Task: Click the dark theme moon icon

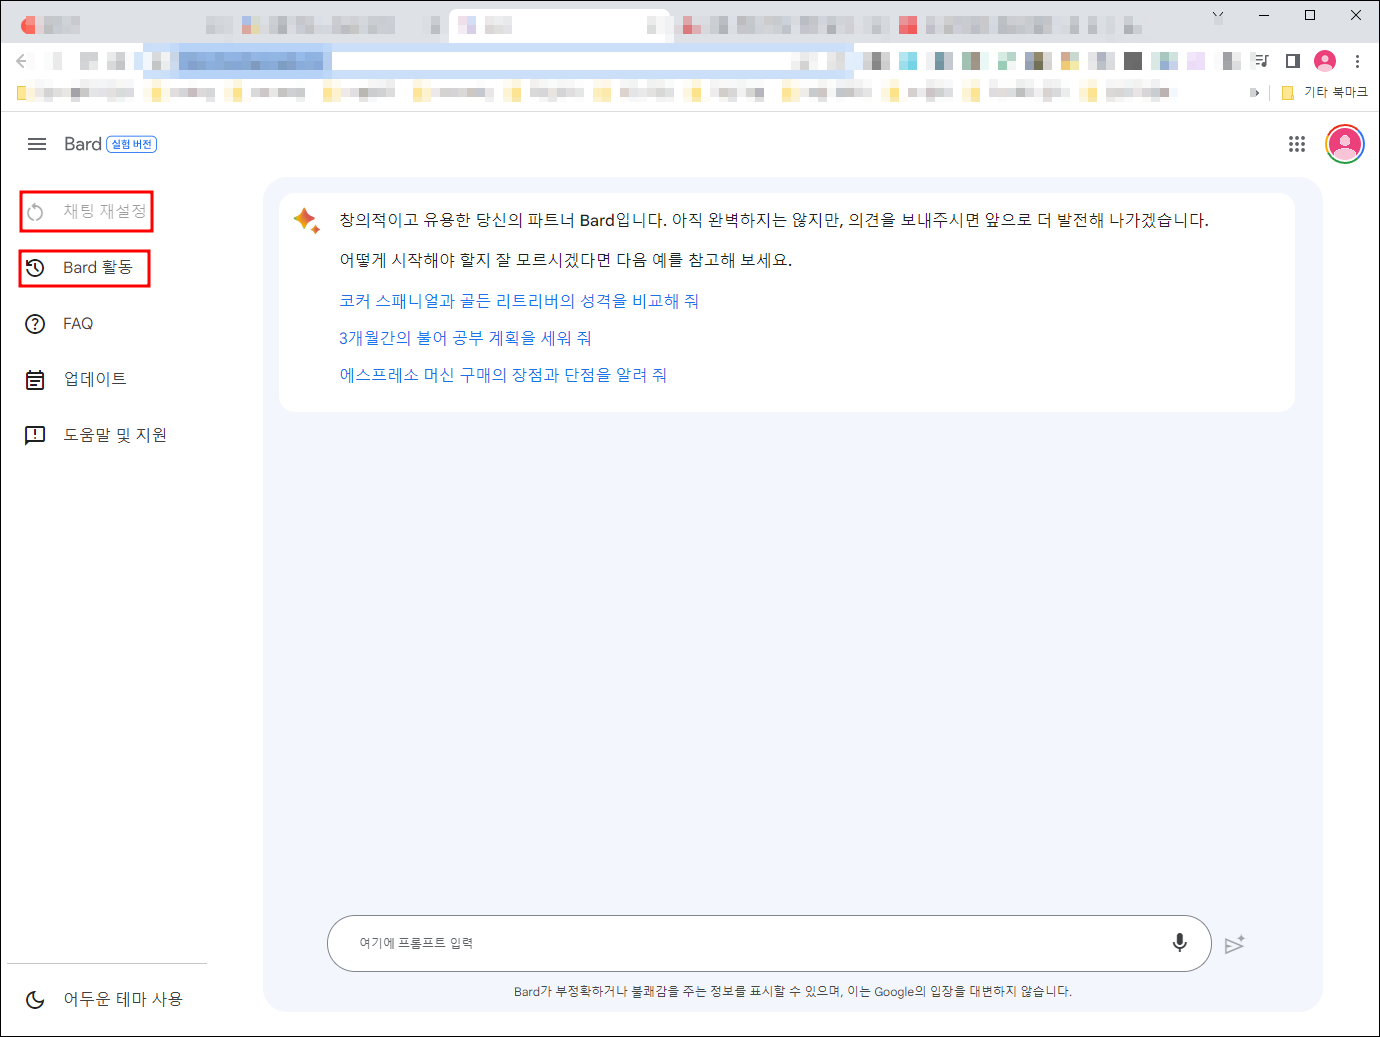Action: coord(35,999)
